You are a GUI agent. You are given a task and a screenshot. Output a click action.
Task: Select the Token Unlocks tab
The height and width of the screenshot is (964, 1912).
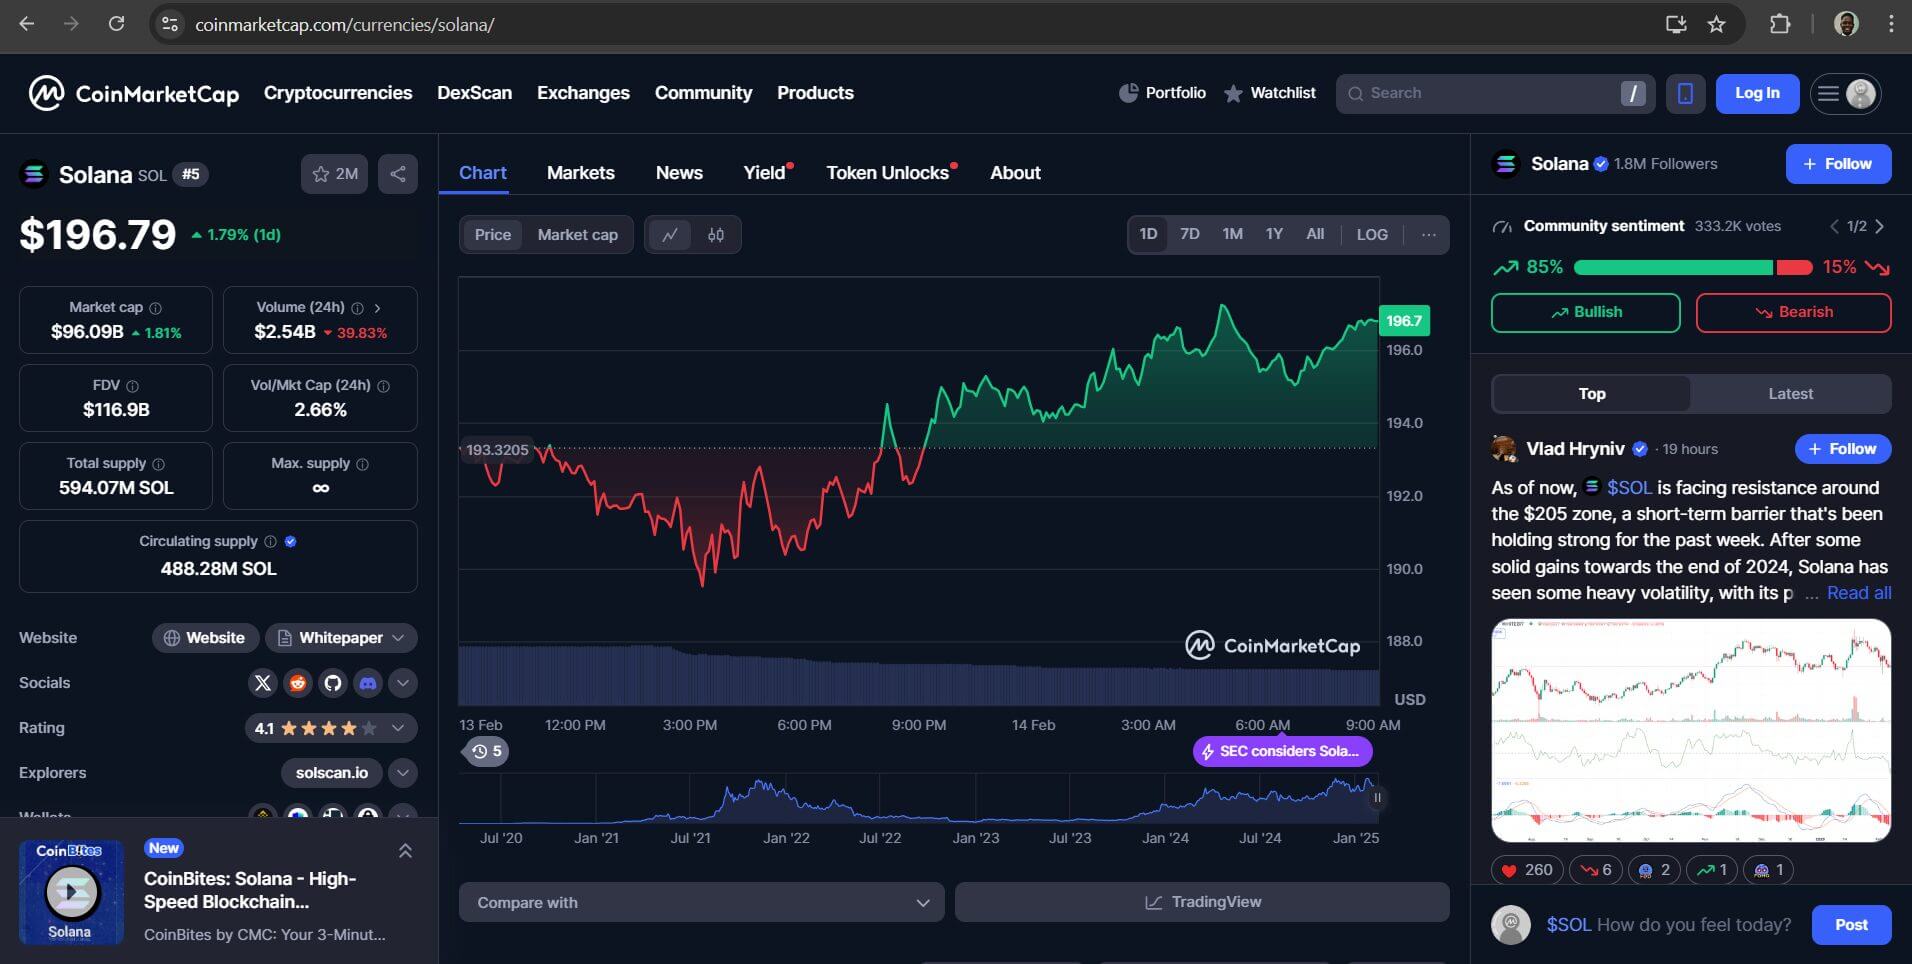[x=887, y=173]
